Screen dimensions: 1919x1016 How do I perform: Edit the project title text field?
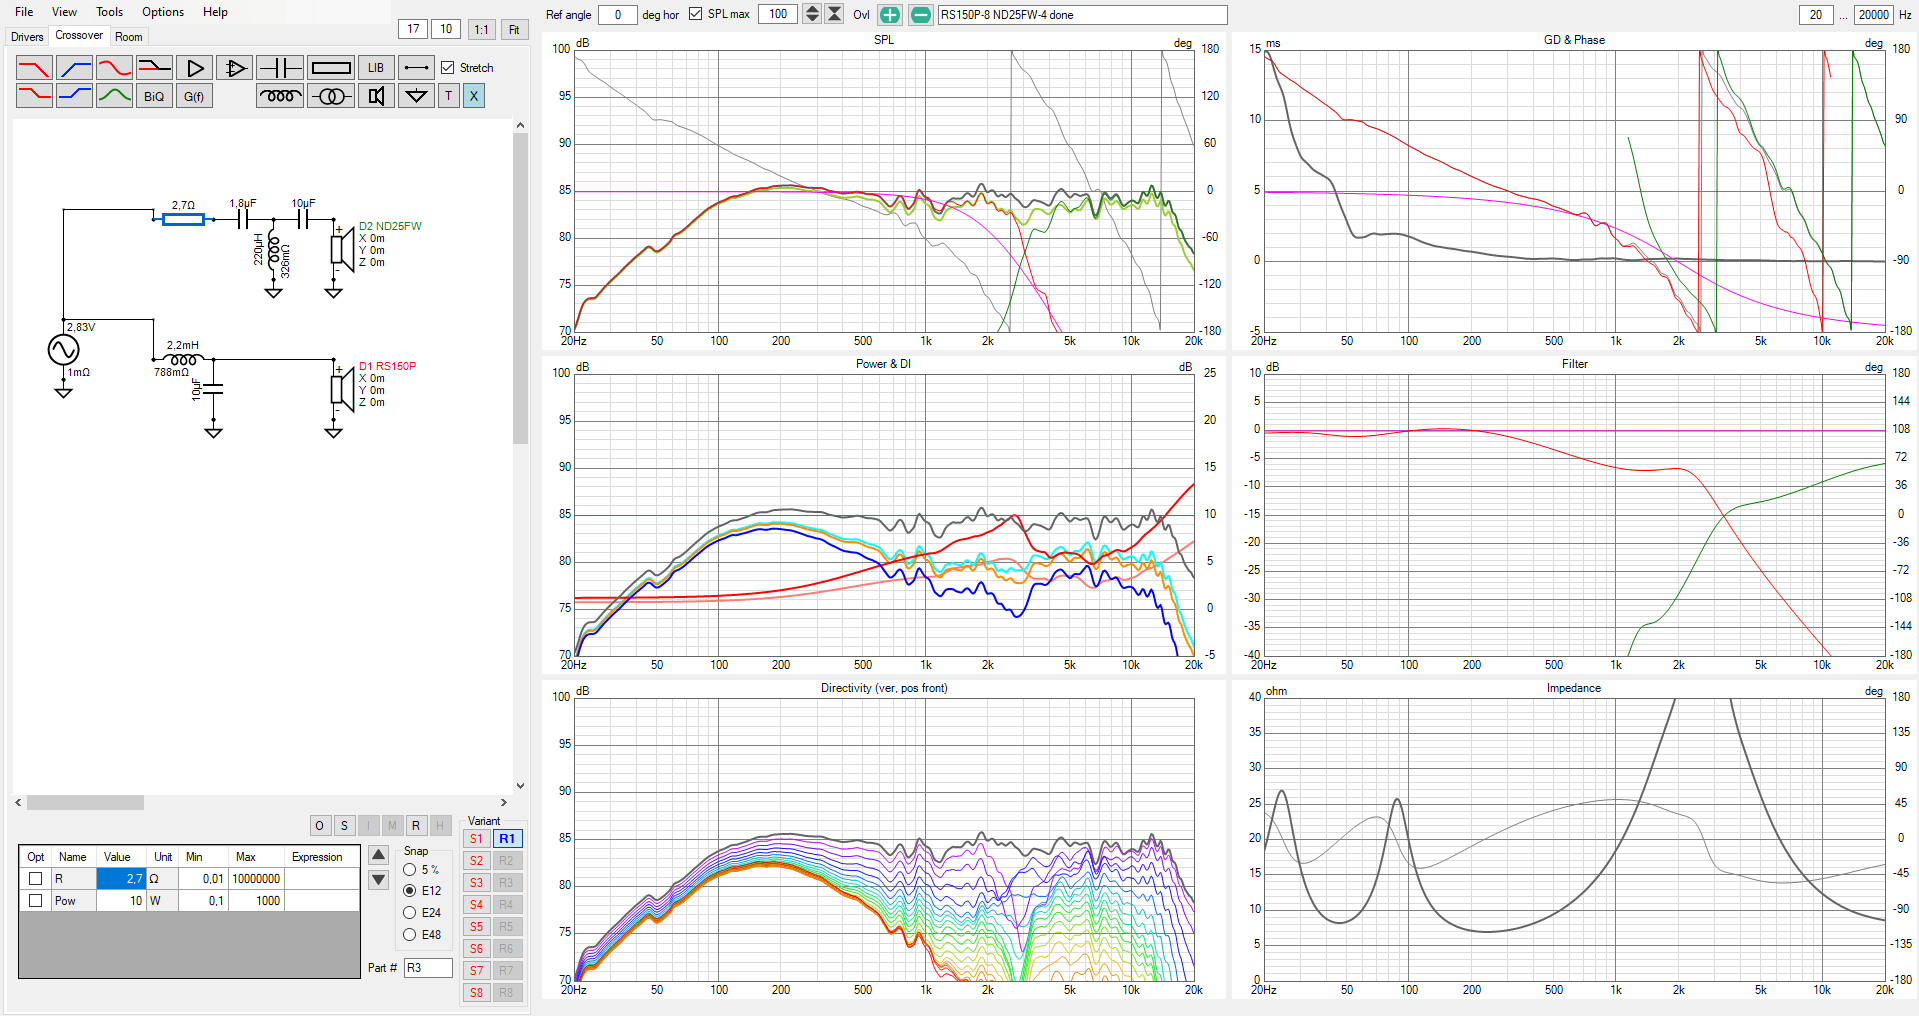(1082, 15)
